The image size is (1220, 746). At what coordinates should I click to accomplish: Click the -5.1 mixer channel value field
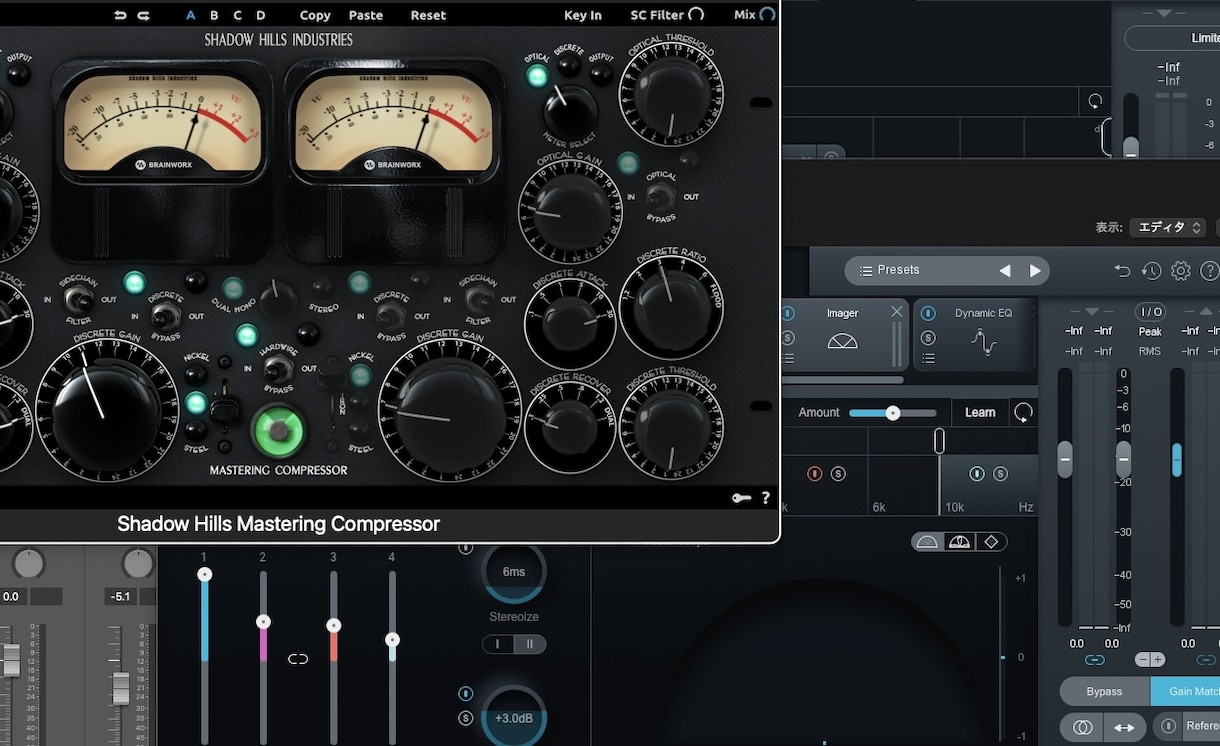click(121, 597)
